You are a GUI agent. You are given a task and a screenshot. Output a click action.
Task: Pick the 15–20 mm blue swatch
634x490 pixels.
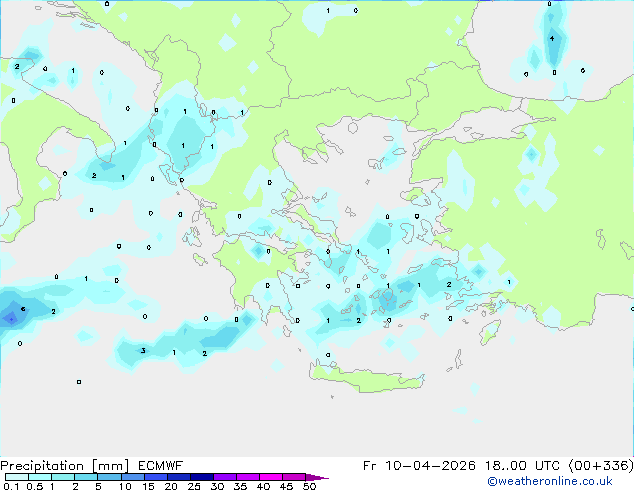[x=155, y=477]
